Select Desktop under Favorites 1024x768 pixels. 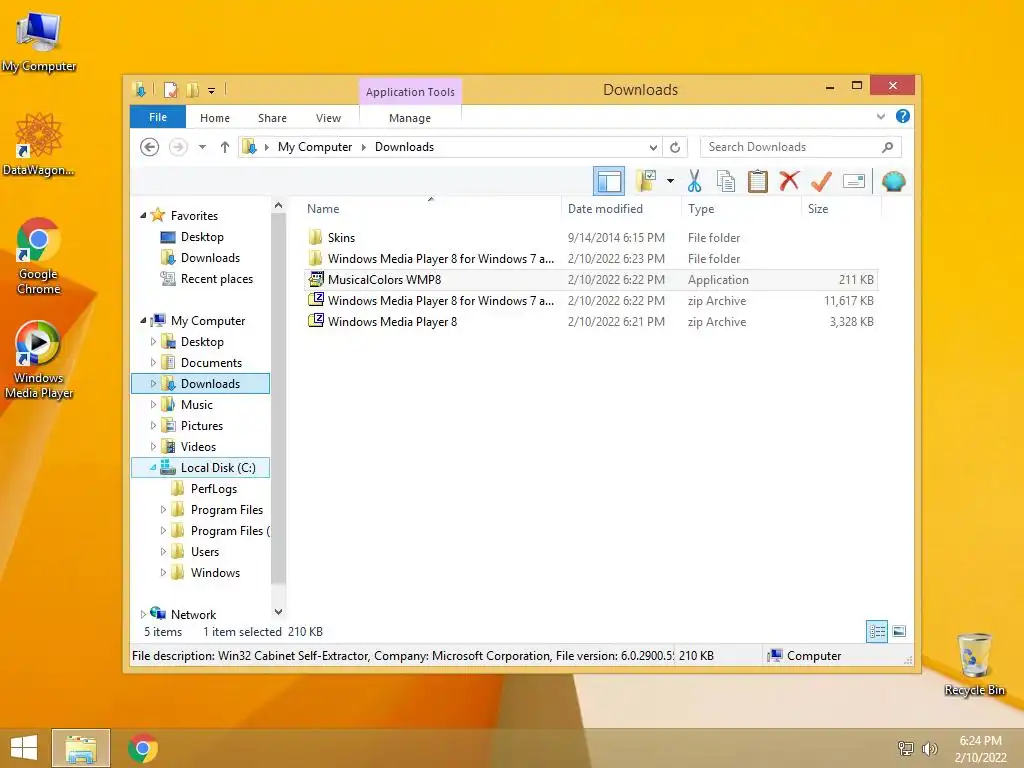202,236
